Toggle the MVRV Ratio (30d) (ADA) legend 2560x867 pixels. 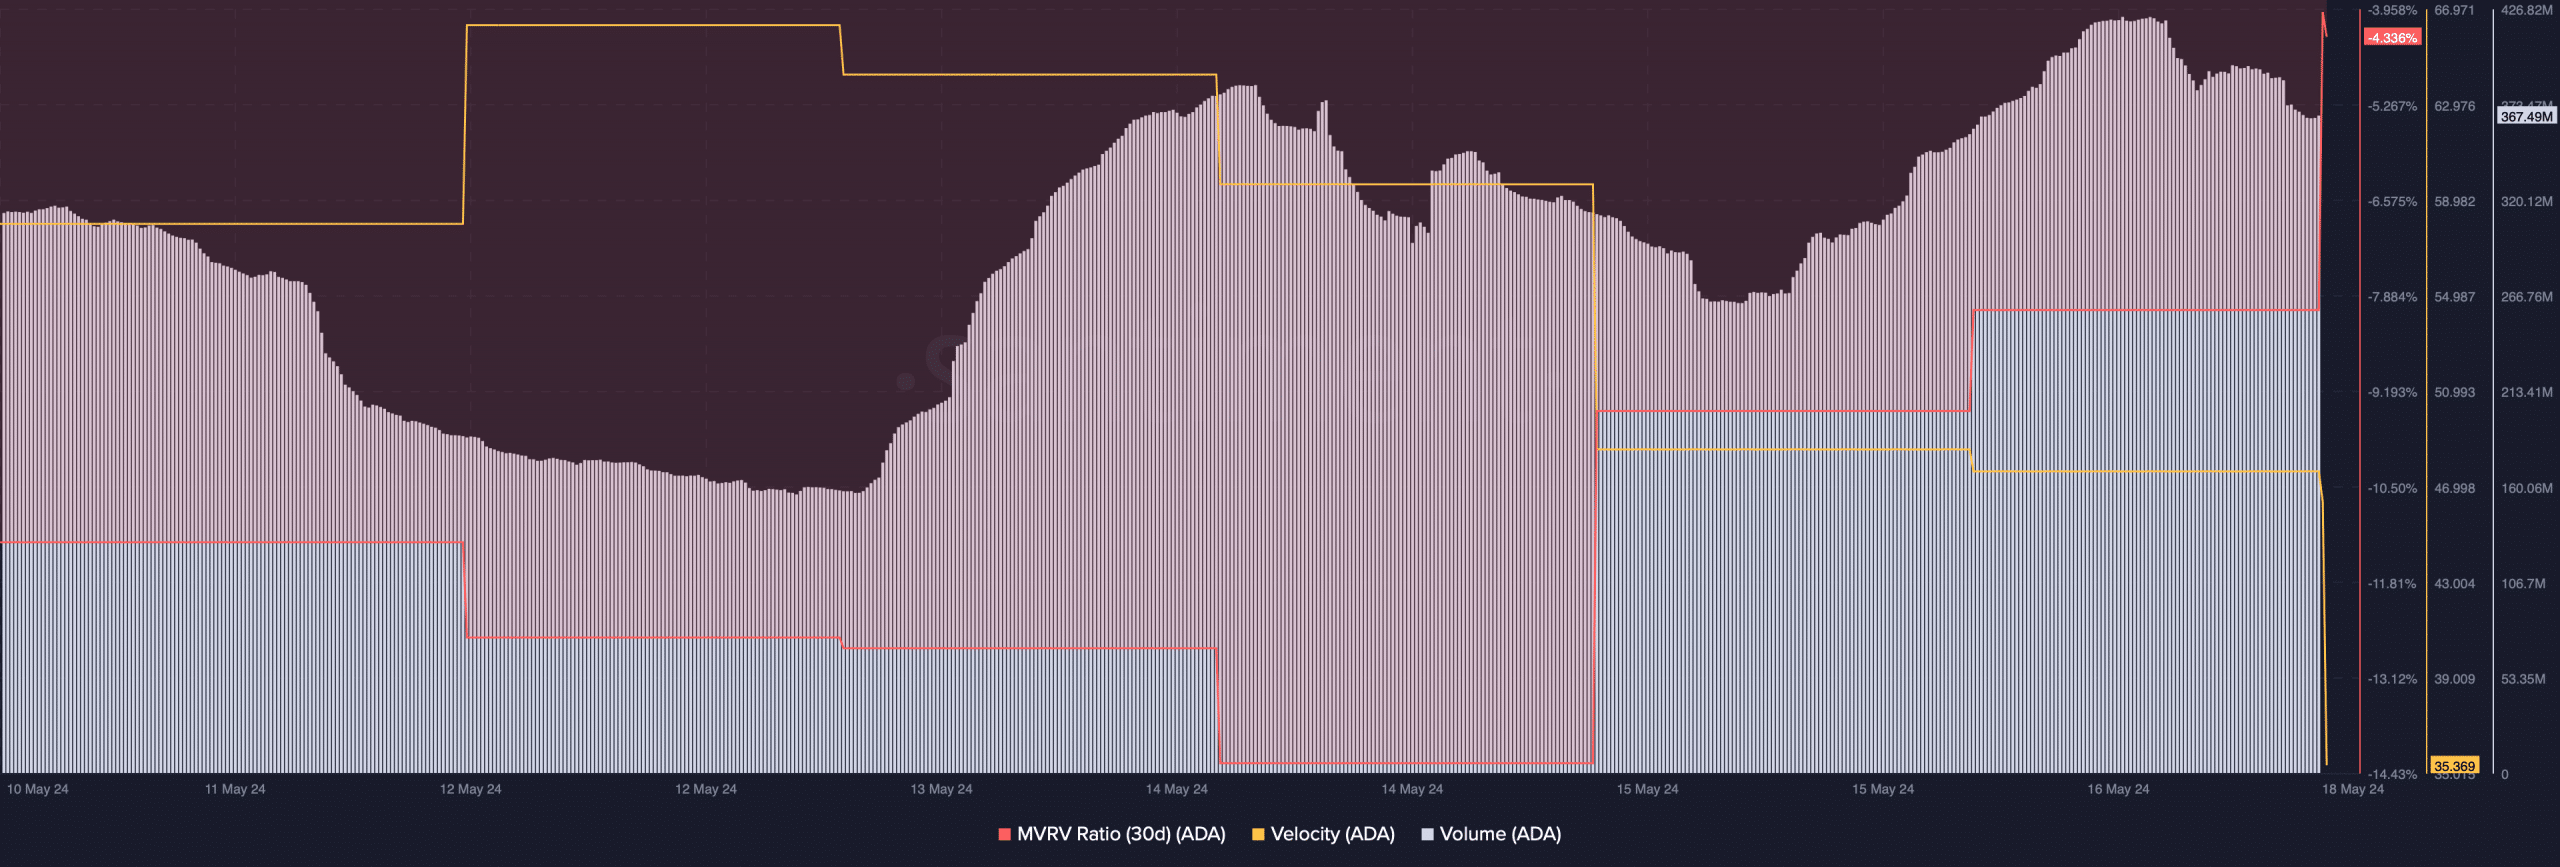[x=1112, y=834]
